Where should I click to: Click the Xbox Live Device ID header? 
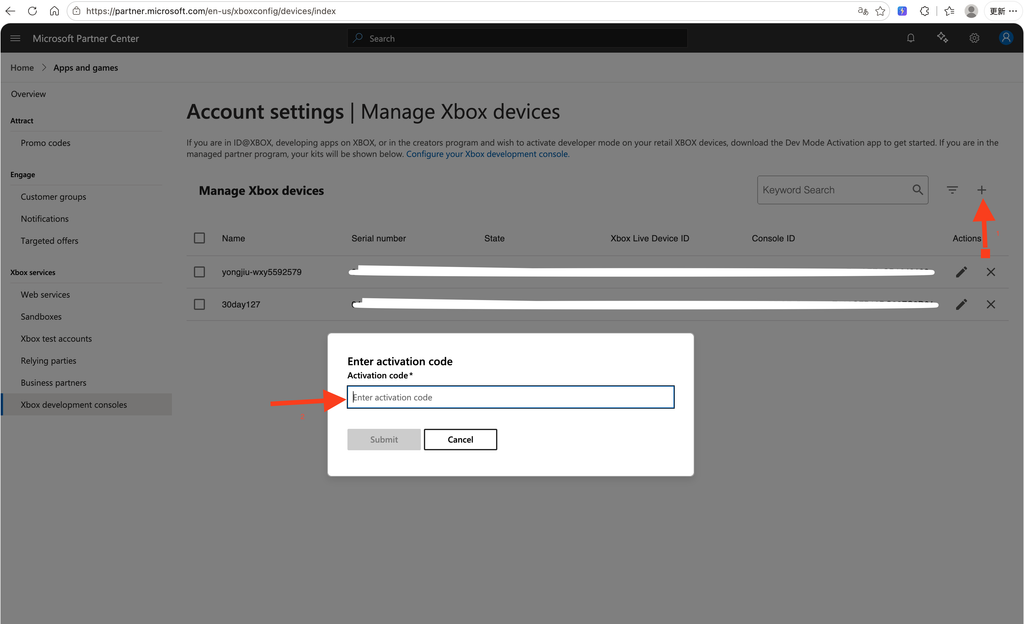(x=650, y=238)
